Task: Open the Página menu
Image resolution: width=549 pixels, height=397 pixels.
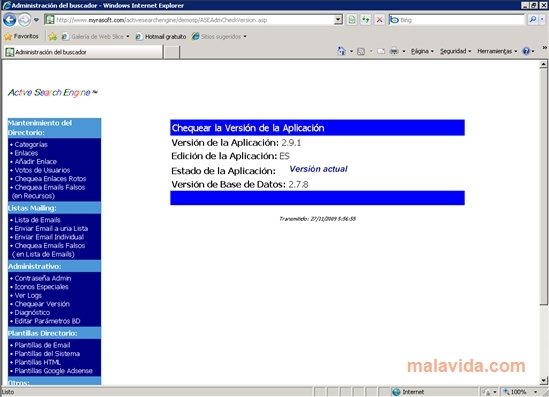Action: tap(422, 51)
